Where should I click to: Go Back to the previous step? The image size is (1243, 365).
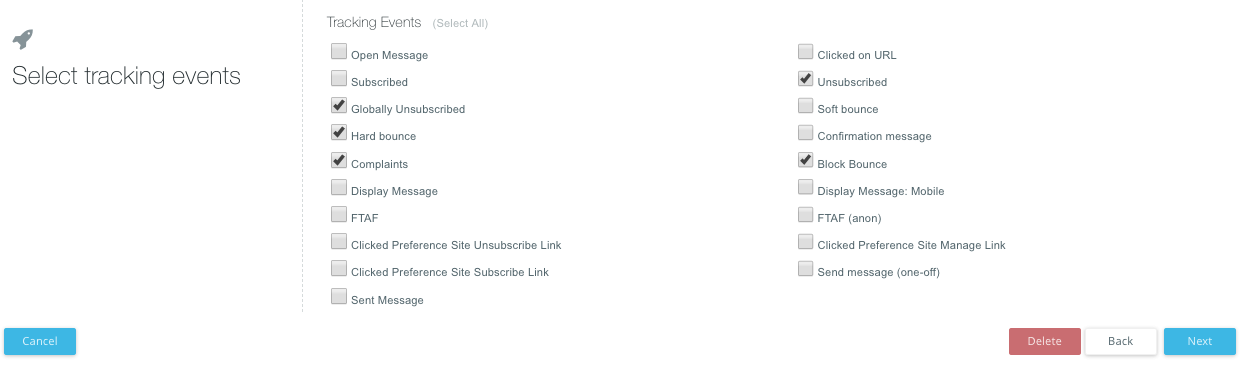(1121, 341)
